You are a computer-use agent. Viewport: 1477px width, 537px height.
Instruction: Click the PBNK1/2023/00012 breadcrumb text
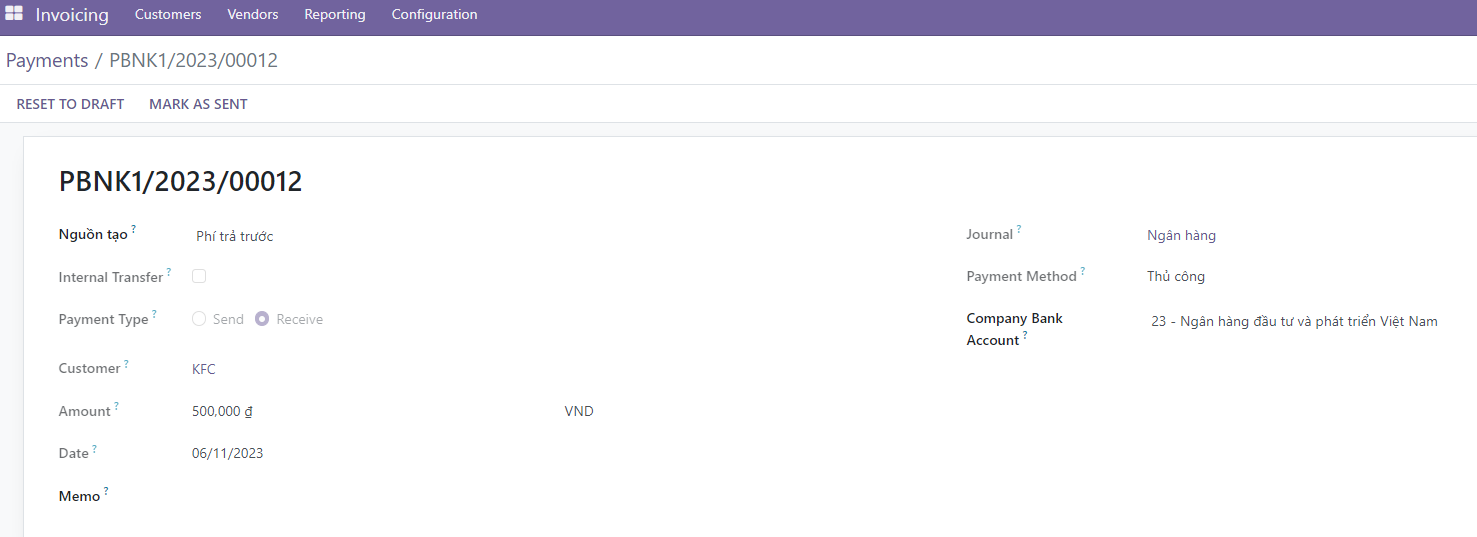pos(193,61)
